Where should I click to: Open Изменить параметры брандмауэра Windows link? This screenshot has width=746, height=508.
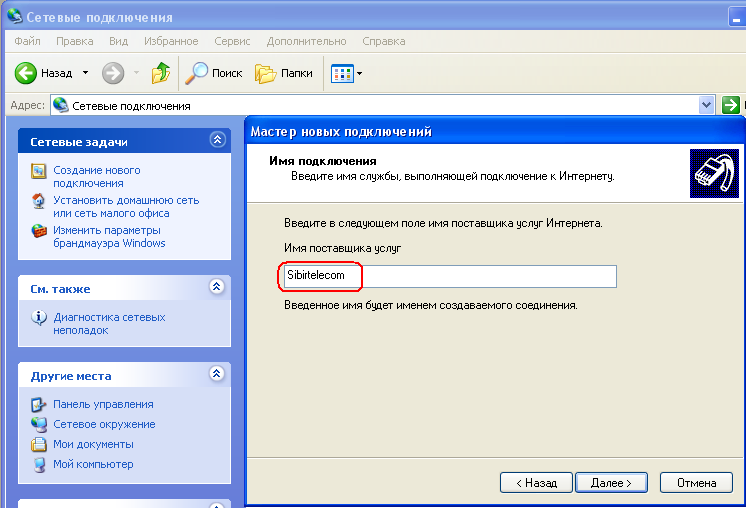(x=109, y=236)
